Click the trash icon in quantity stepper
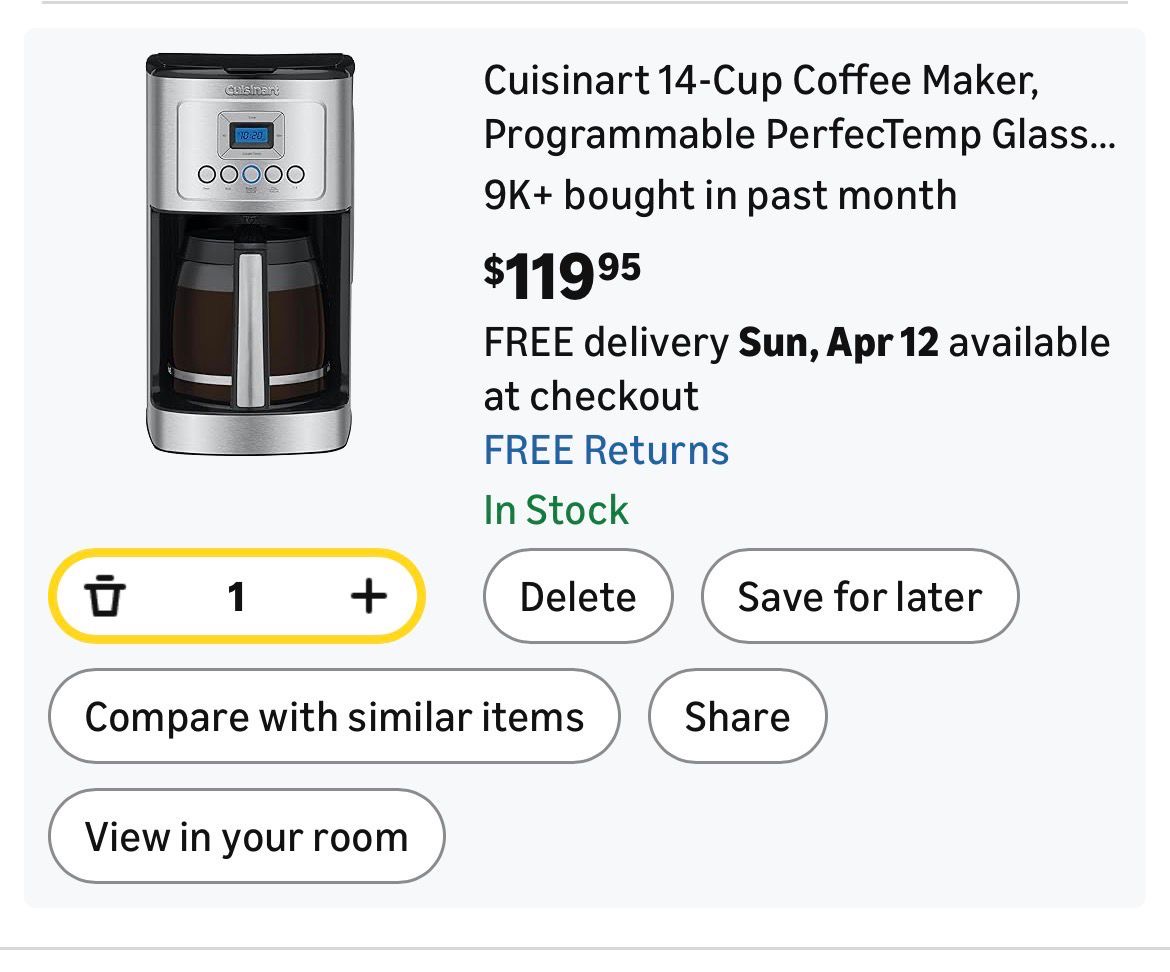The image size is (1170, 972). [x=106, y=597]
